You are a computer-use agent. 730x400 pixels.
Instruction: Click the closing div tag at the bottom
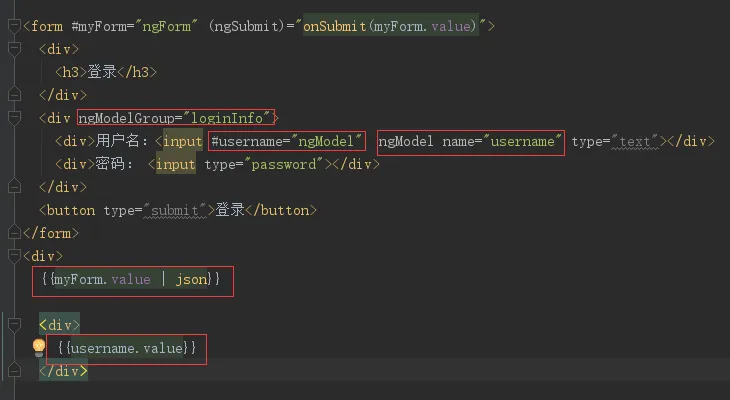[x=63, y=371]
